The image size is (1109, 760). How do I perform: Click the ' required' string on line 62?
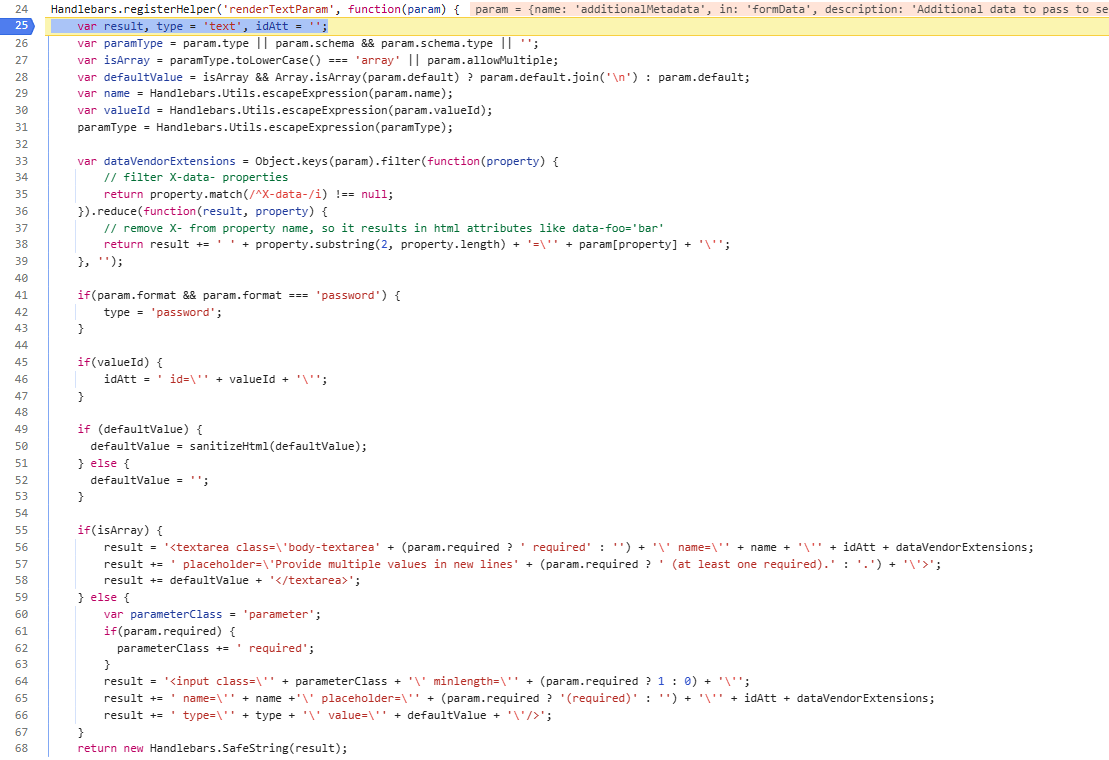(x=272, y=648)
